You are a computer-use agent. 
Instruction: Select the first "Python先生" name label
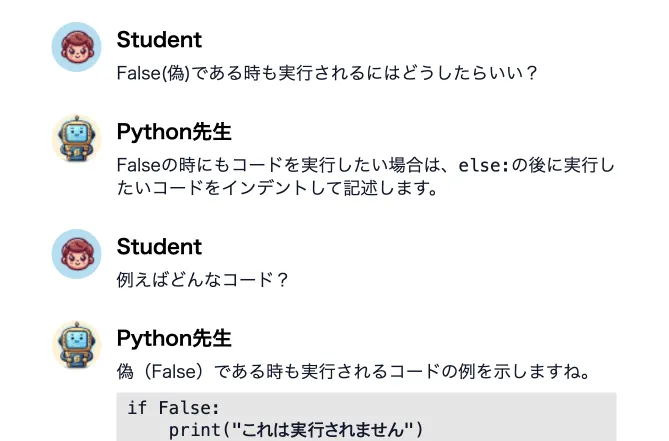pyautogui.click(x=174, y=133)
